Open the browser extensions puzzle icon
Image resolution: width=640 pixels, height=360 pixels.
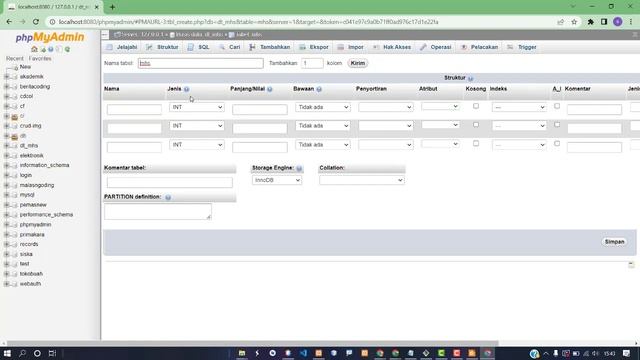[x=591, y=22]
